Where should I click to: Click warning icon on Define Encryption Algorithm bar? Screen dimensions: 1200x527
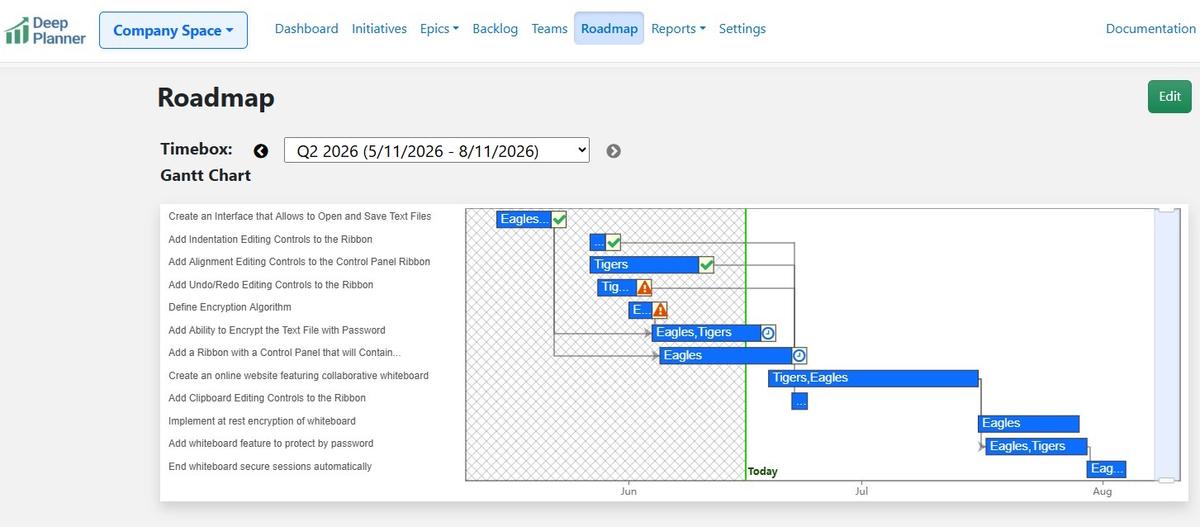click(660, 310)
